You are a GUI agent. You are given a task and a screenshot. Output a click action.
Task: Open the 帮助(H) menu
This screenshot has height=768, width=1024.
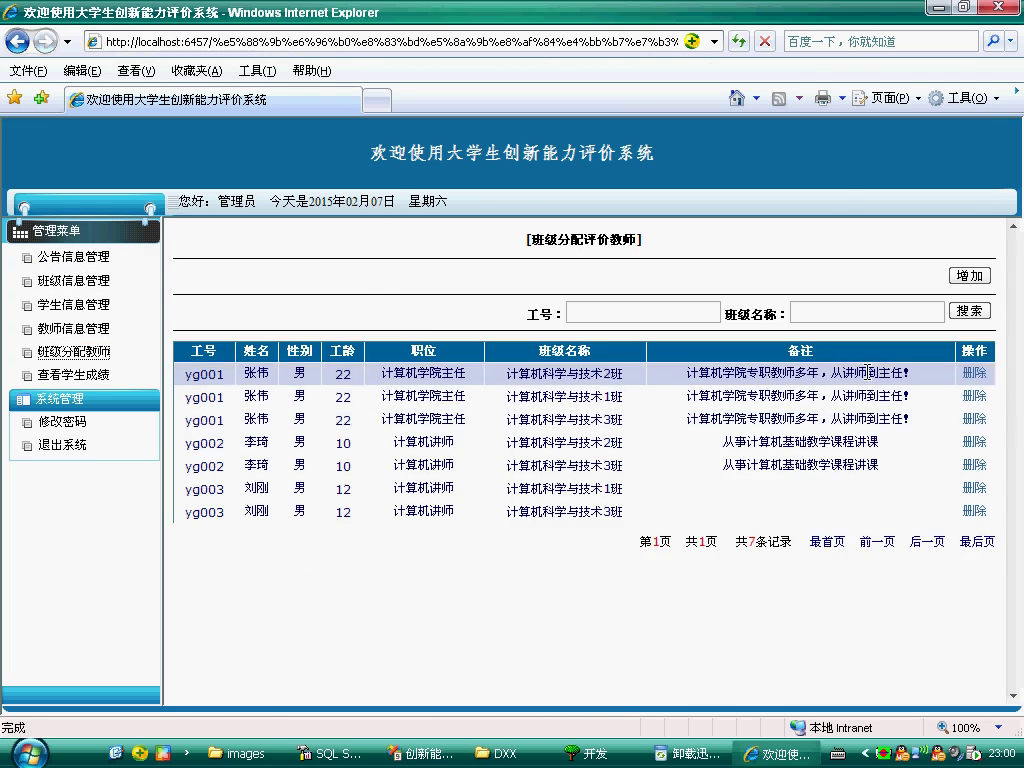[x=312, y=71]
